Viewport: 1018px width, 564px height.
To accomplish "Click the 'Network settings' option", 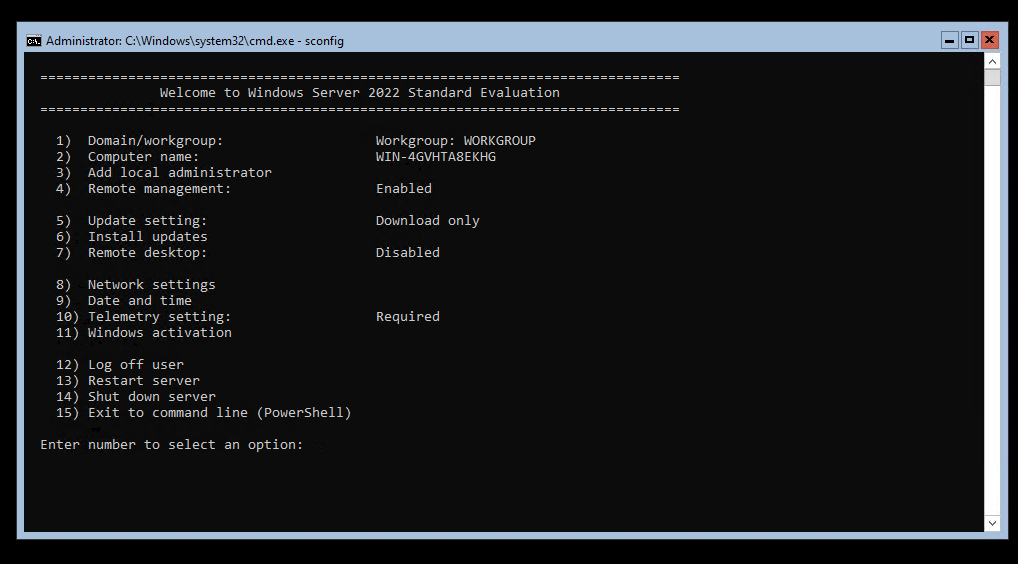I will [x=136, y=285].
